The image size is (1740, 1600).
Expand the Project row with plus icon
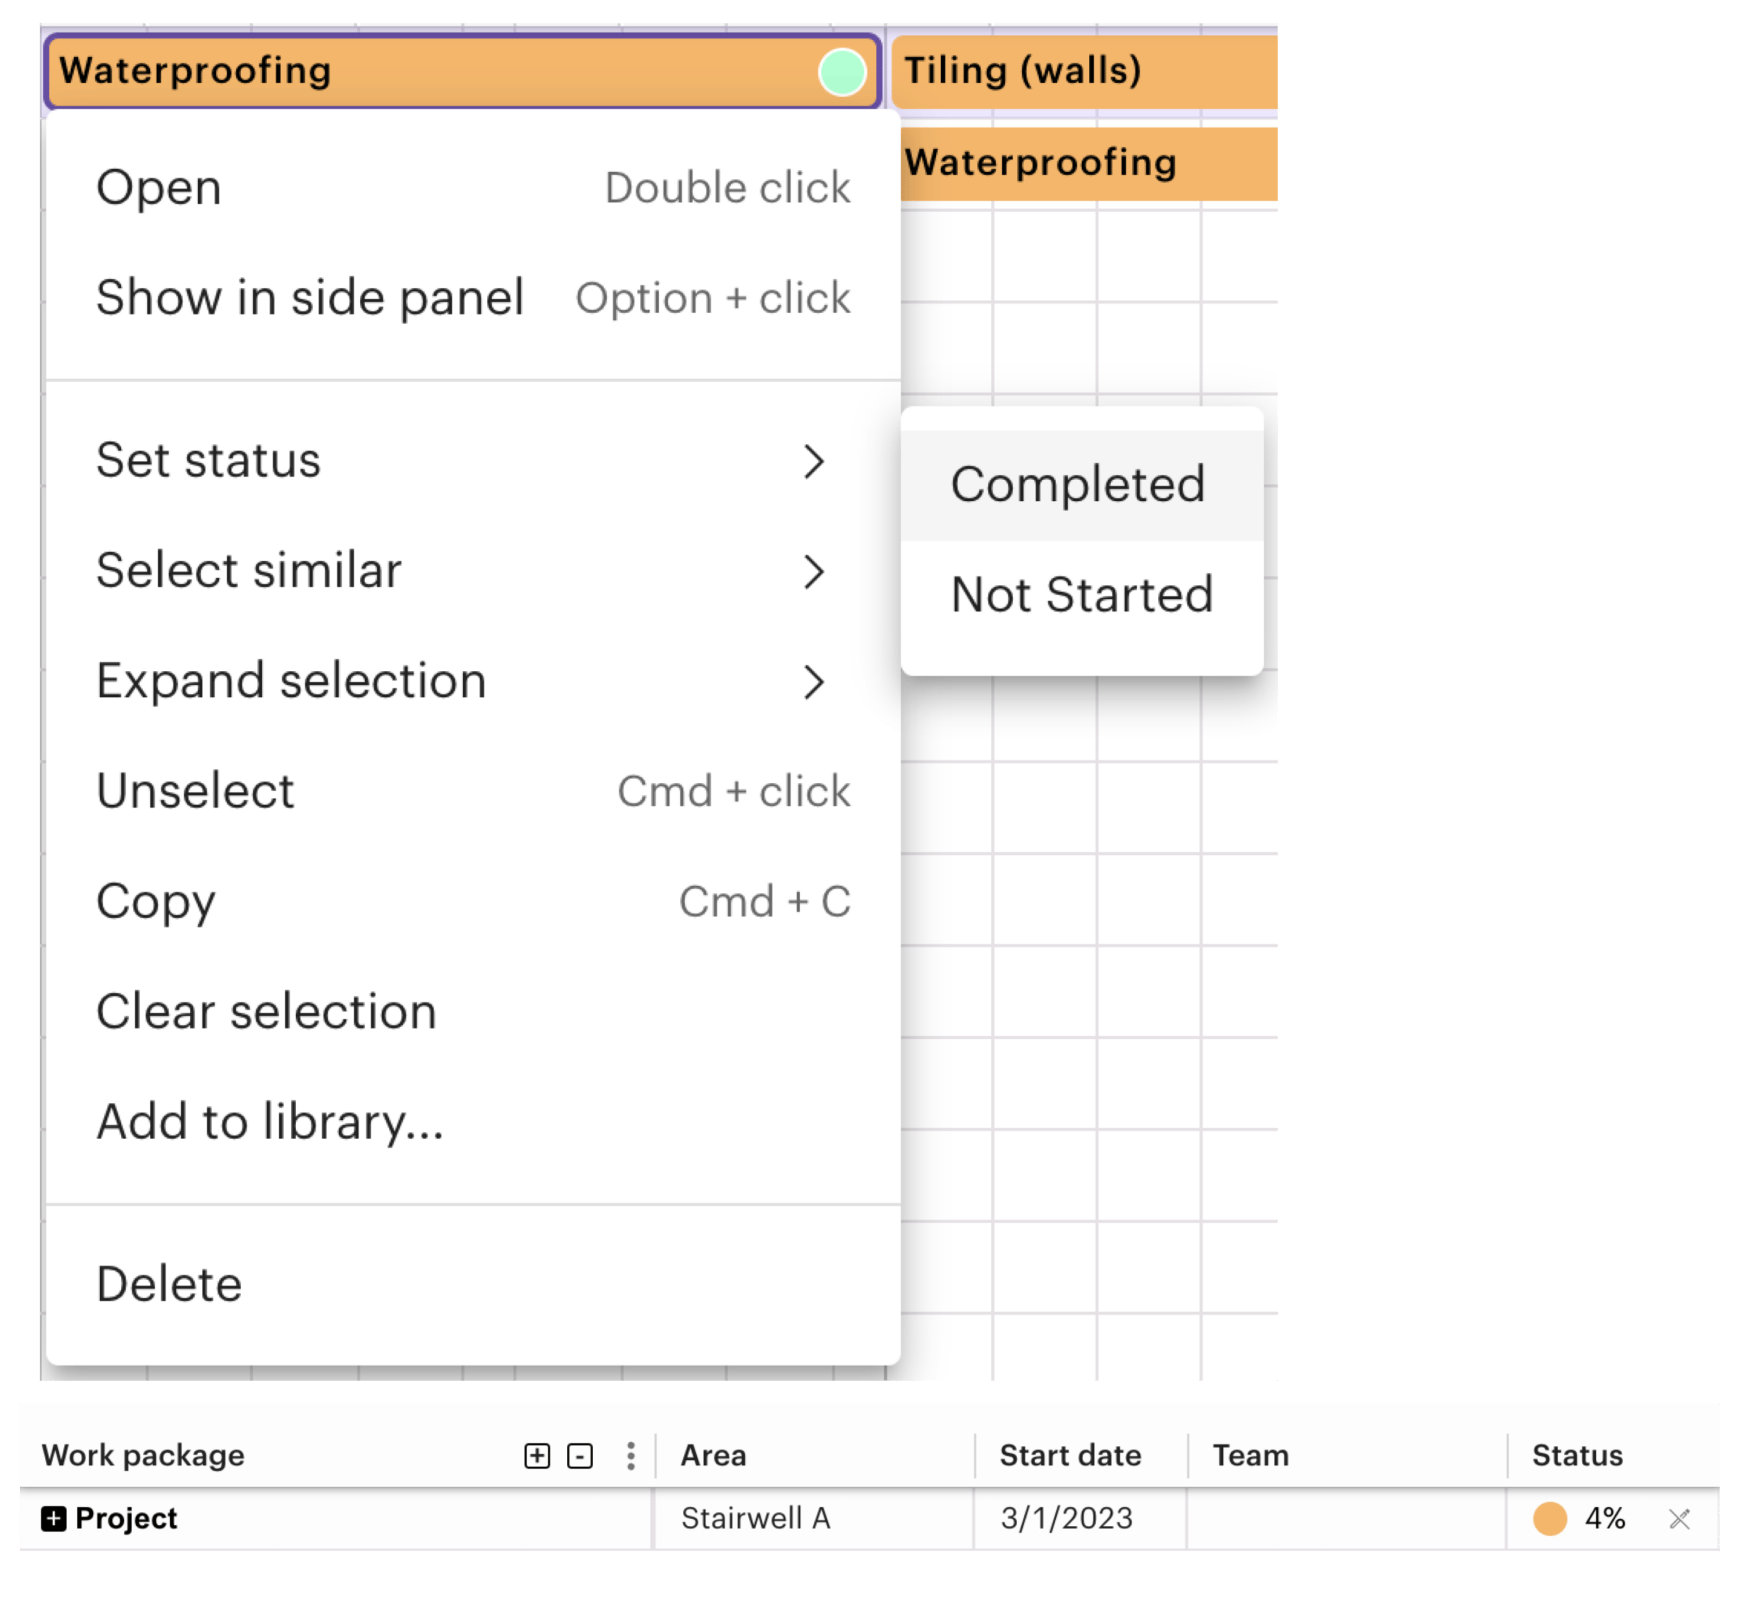(53, 1519)
